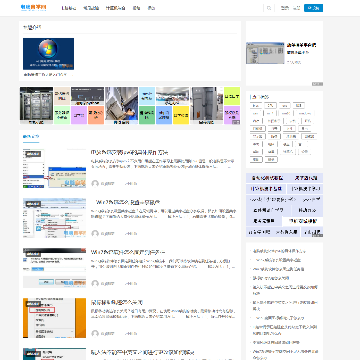Image resolution: width=360 pixels, height=360 pixels.
Task: Click the banner's orange tile
Action: [x=96, y=115]
